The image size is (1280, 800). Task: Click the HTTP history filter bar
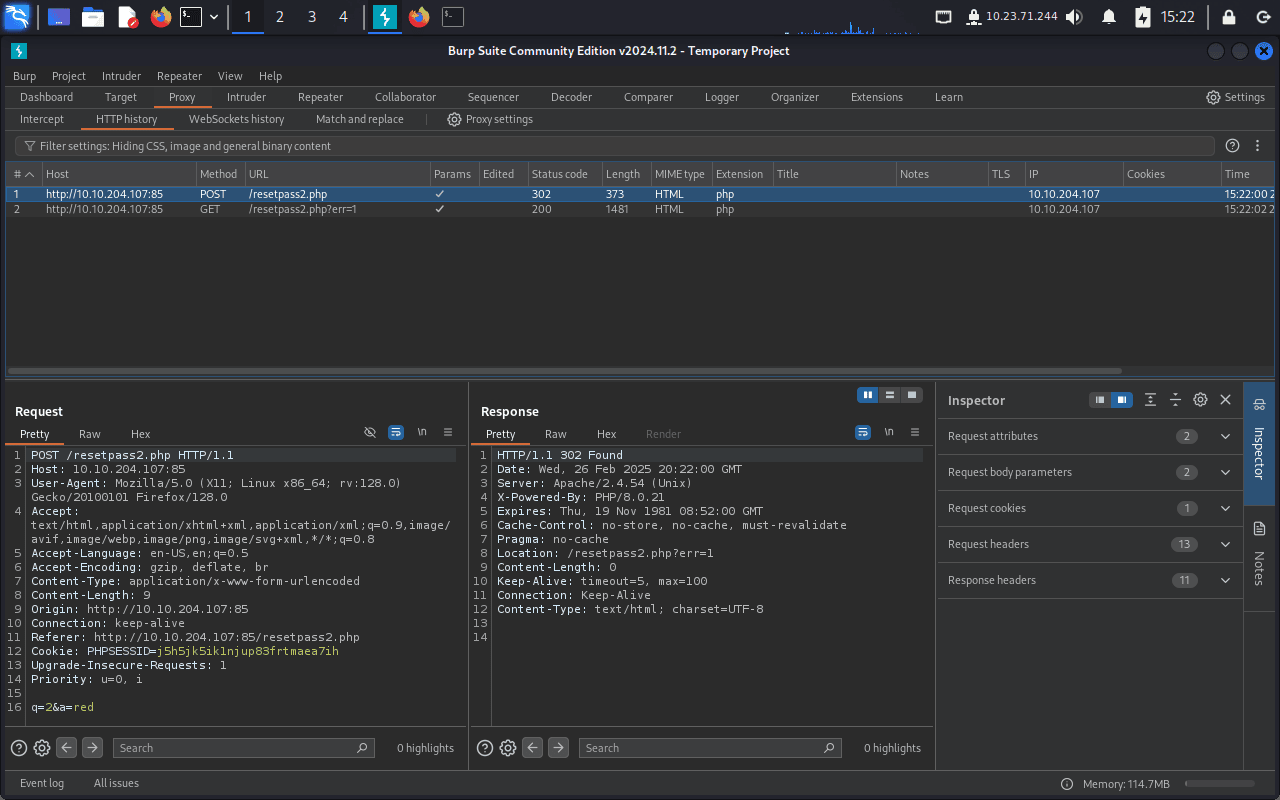pyautogui.click(x=615, y=146)
